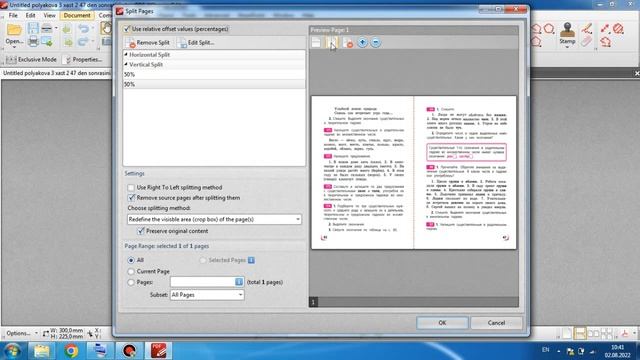The height and width of the screenshot is (360, 640).
Task: Click the Remove Split button
Action: click(x=149, y=42)
